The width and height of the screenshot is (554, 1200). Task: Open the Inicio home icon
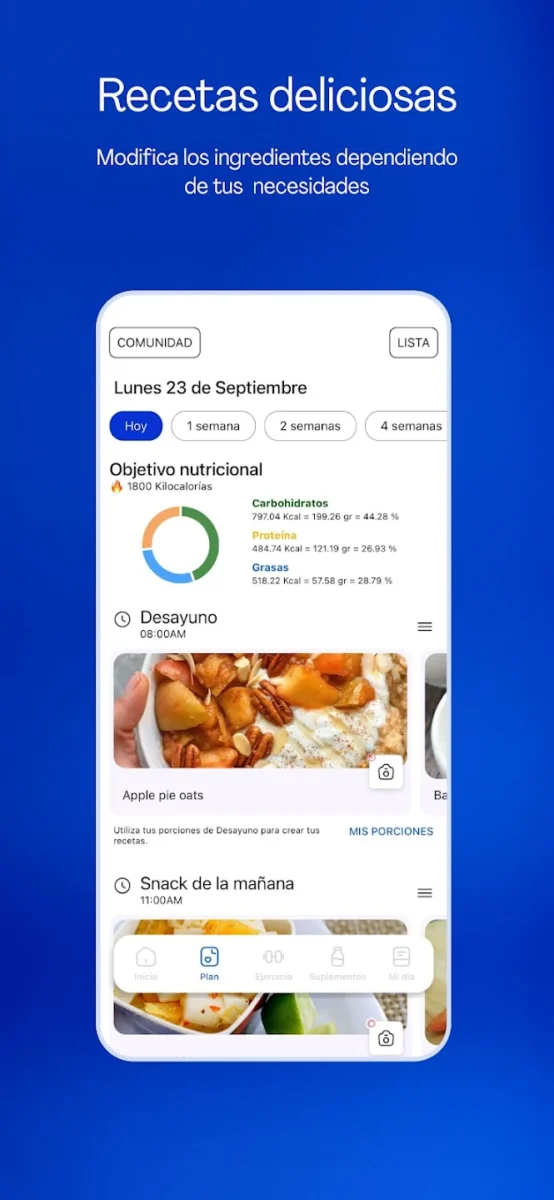point(146,956)
